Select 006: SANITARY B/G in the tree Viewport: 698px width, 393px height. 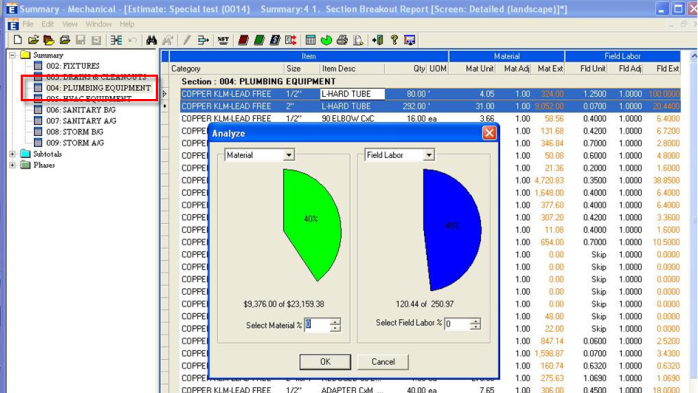[81, 110]
